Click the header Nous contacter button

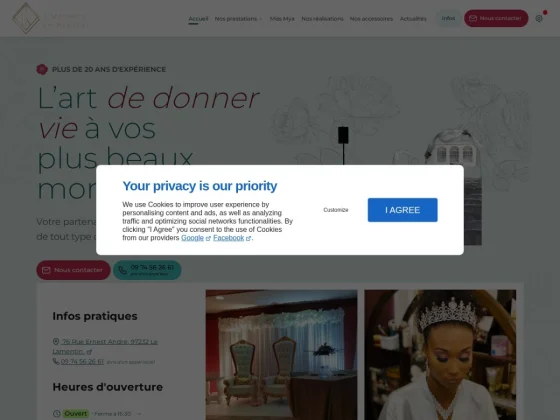tap(496, 18)
